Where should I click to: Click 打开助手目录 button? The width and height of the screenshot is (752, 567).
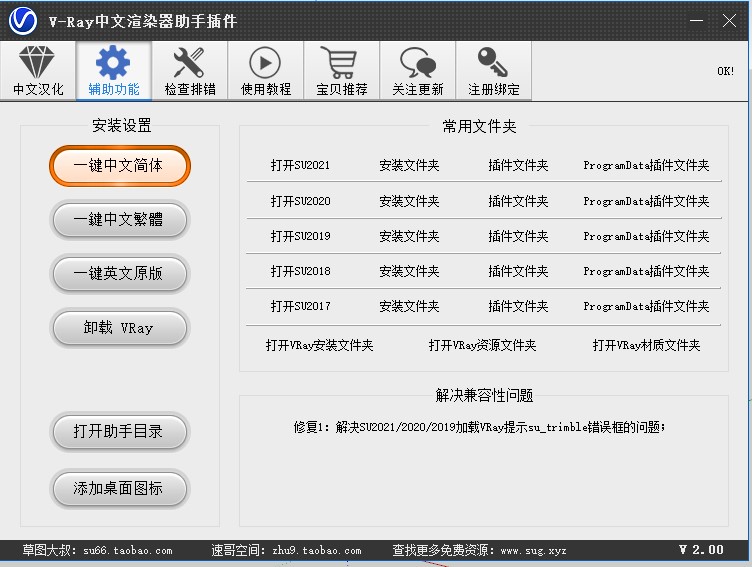click(x=119, y=431)
